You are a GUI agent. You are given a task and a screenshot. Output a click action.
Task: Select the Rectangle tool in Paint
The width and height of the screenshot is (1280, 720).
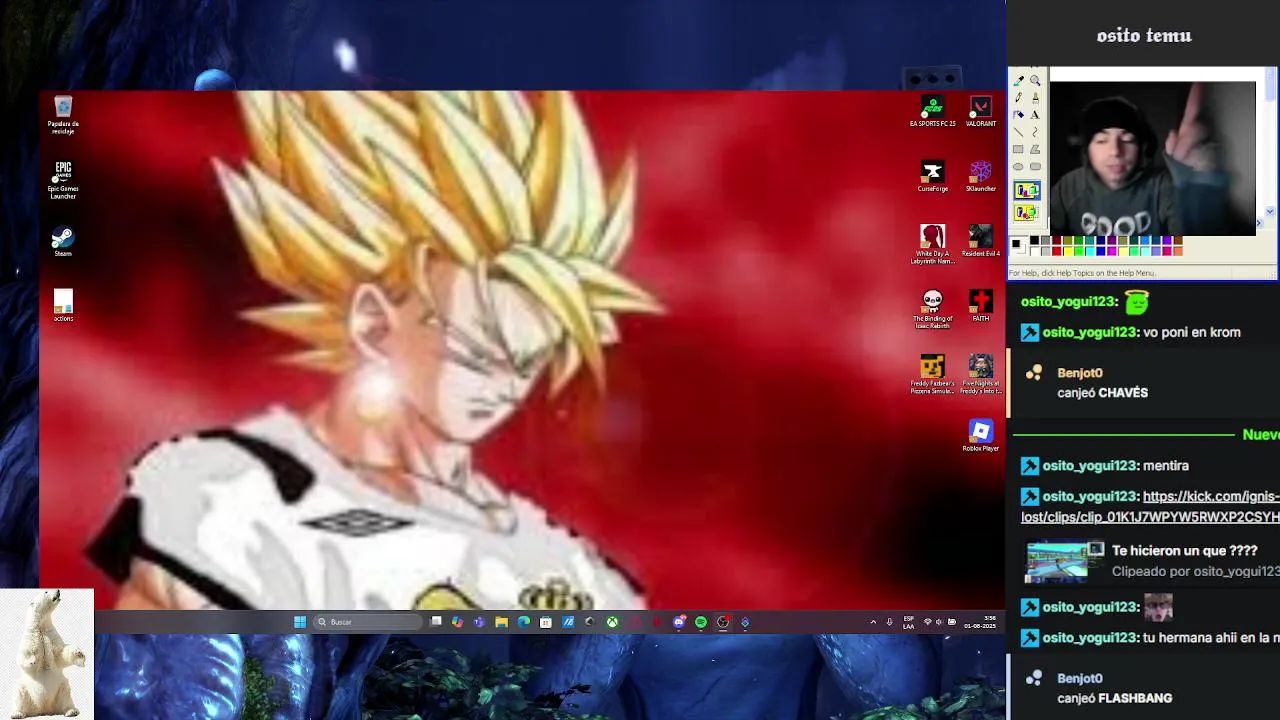[1018, 149]
